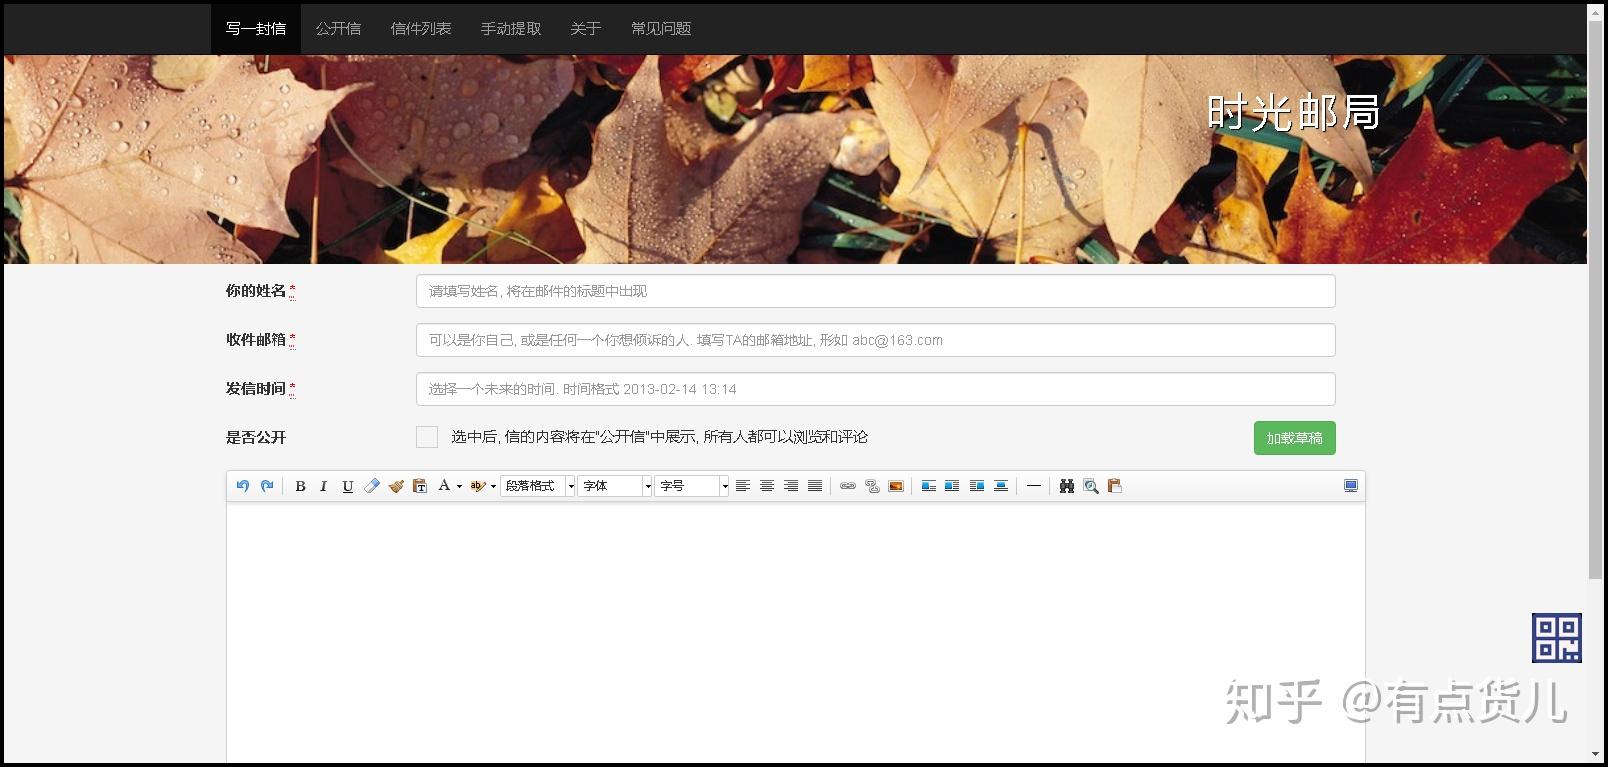Open the 公开信 nav item
Screen dimensions: 1608x767
[x=338, y=29]
